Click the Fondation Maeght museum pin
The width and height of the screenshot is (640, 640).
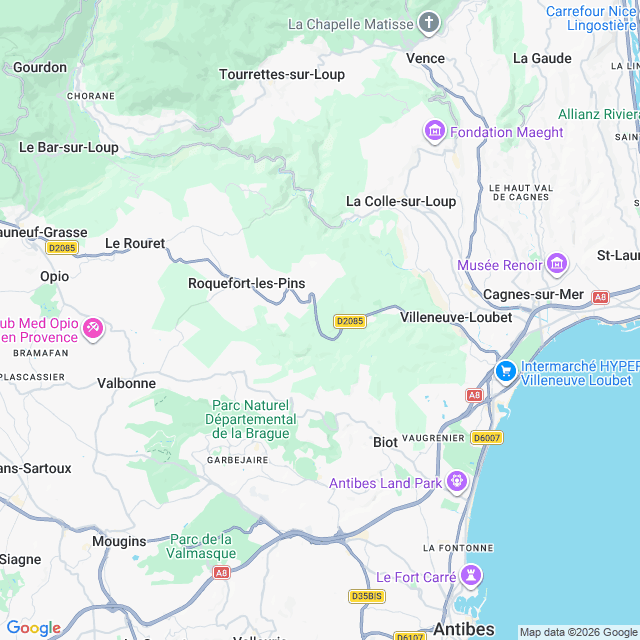(435, 131)
